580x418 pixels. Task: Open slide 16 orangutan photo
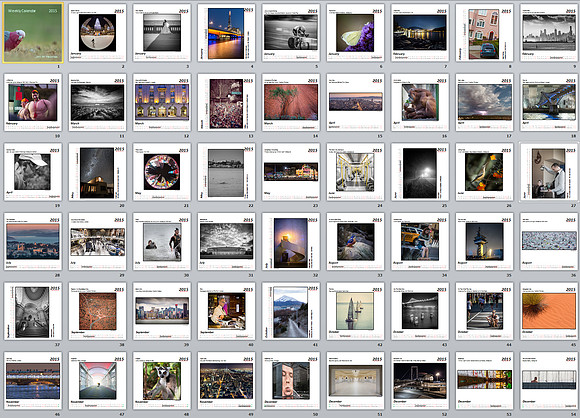[419, 102]
